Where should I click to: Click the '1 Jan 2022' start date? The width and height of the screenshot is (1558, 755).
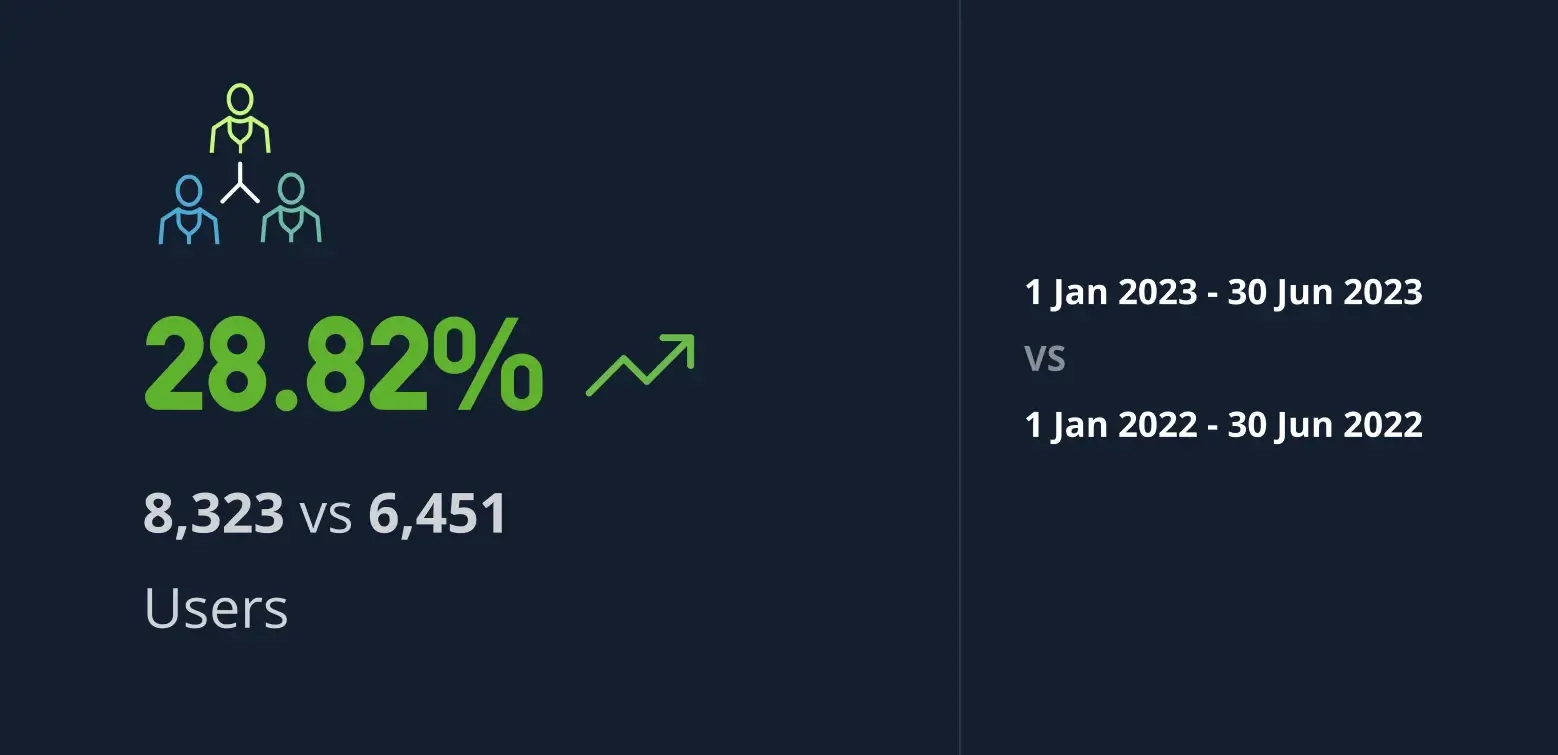[1111, 425]
